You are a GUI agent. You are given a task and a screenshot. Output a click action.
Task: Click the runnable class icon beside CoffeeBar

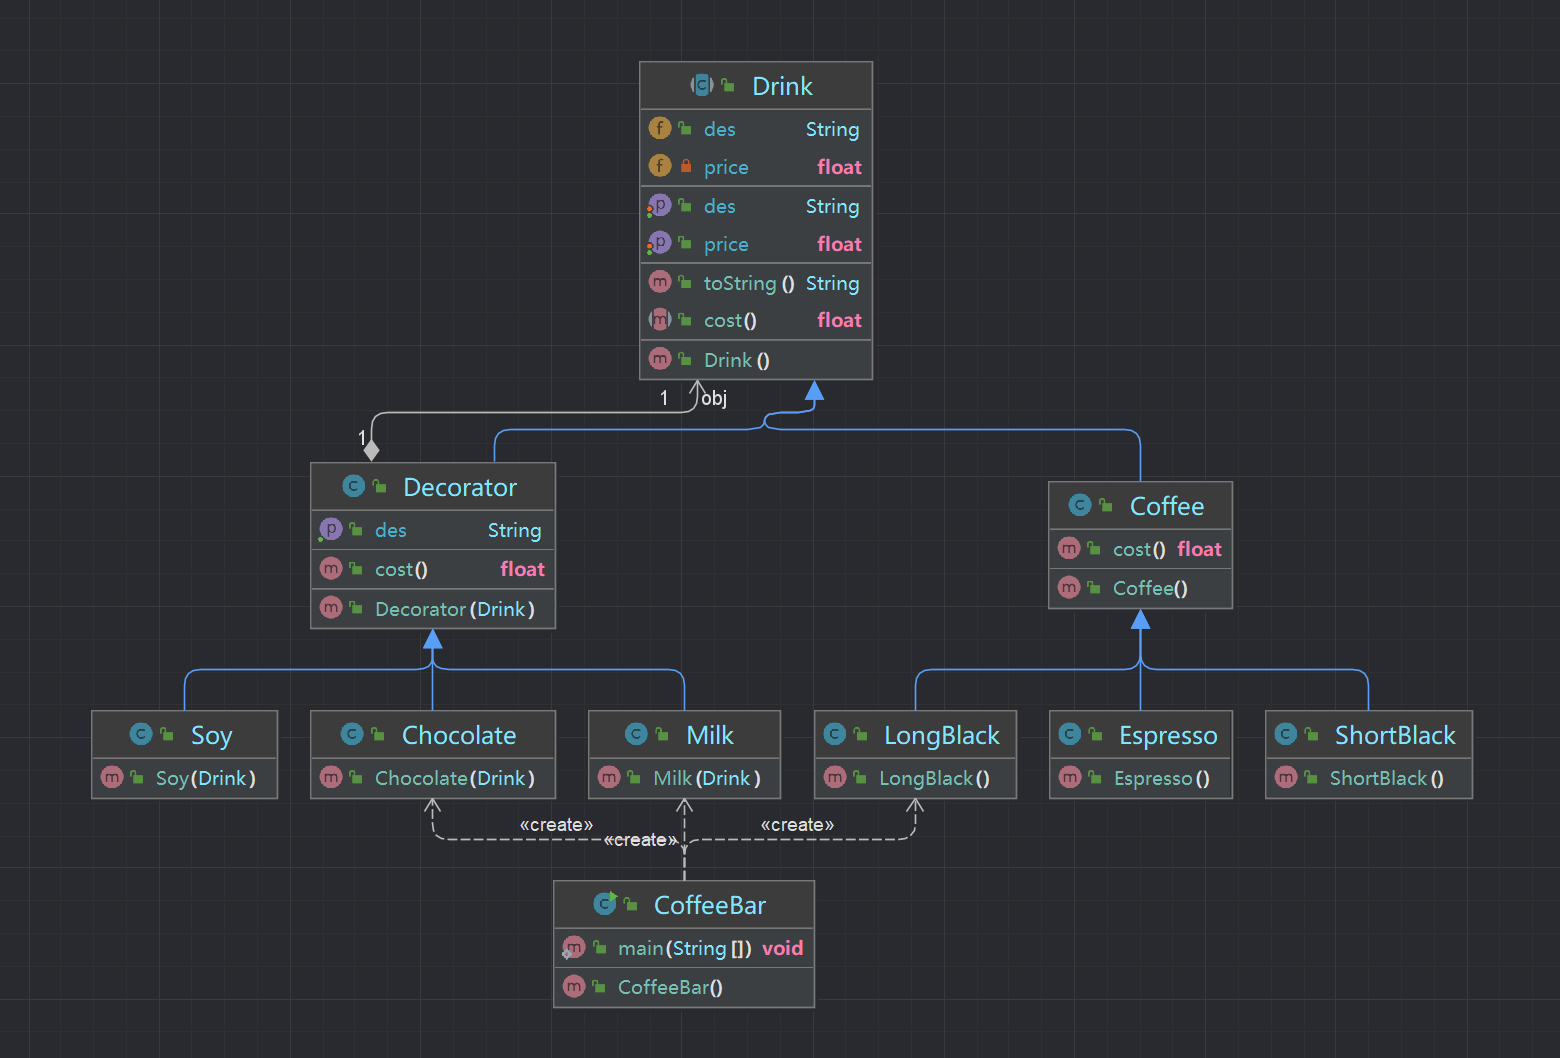click(x=605, y=904)
